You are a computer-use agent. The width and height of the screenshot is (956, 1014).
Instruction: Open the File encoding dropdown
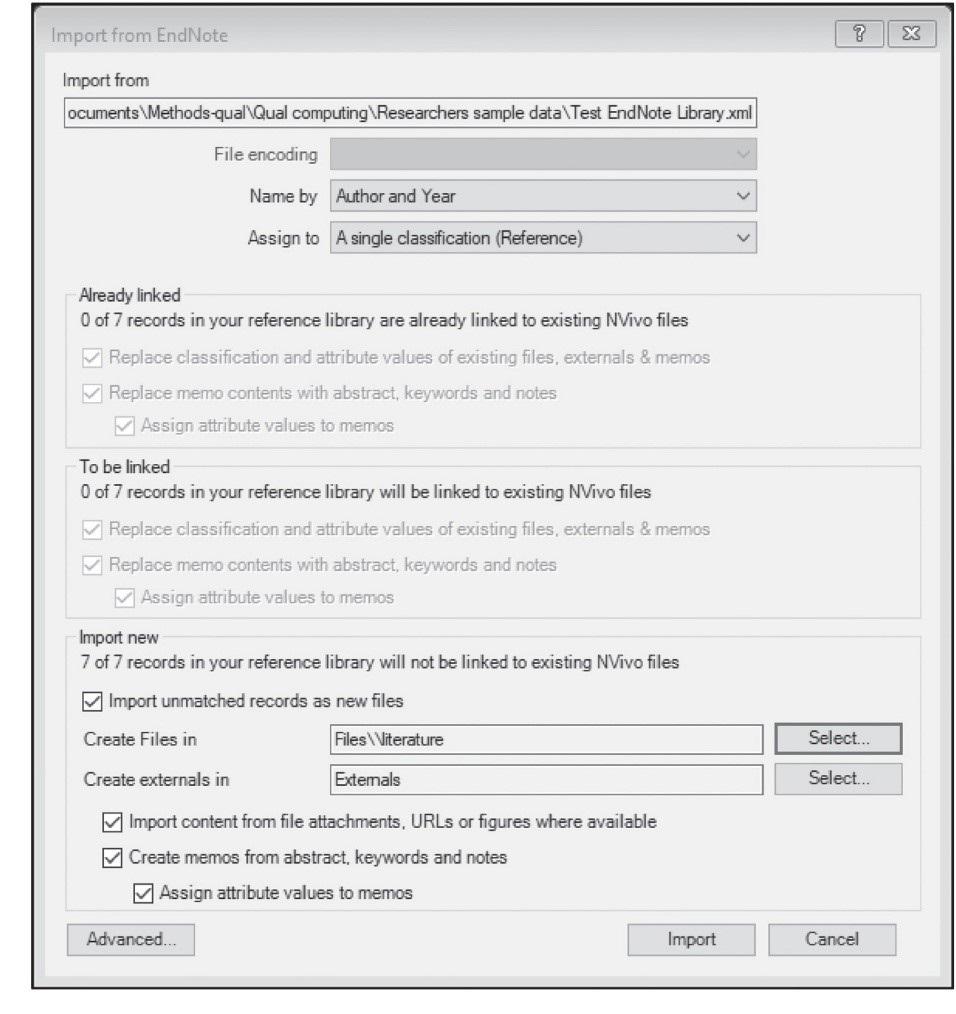pyautogui.click(x=543, y=154)
